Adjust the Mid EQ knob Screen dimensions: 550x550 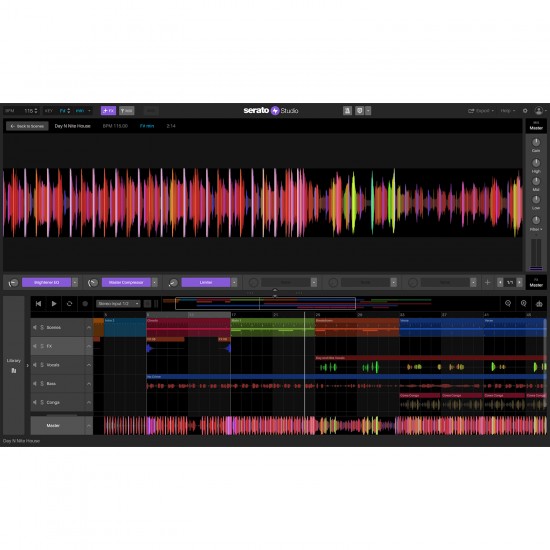tap(536, 181)
